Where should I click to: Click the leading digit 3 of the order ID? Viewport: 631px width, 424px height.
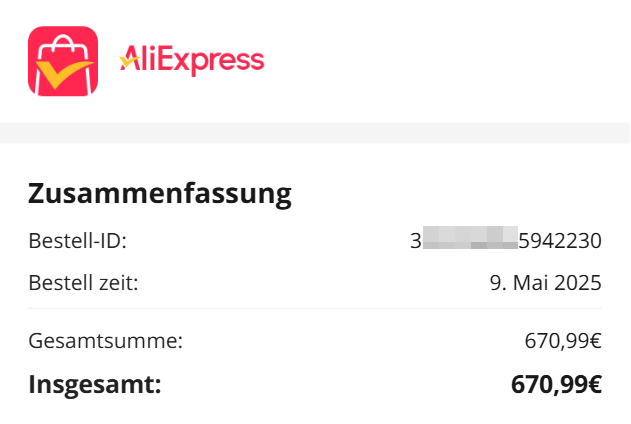click(415, 241)
